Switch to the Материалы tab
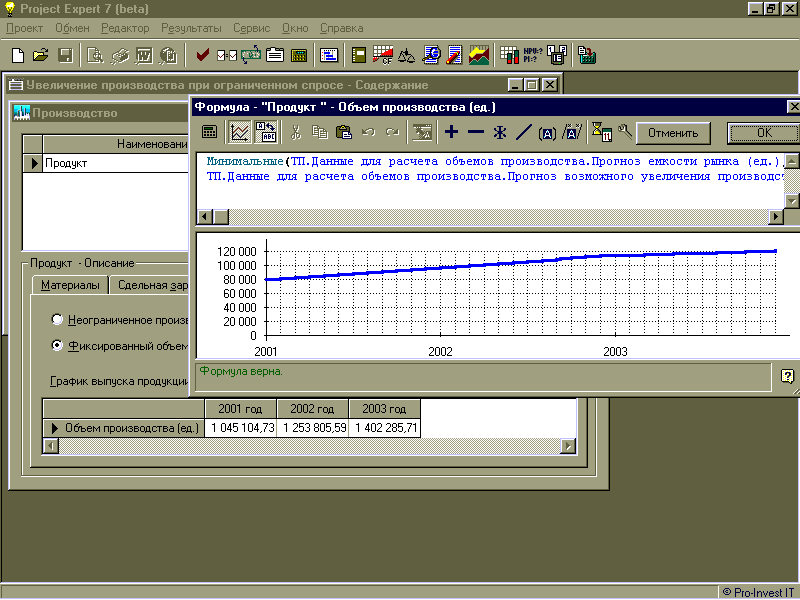This screenshot has height=600, width=800. pyautogui.click(x=70, y=285)
